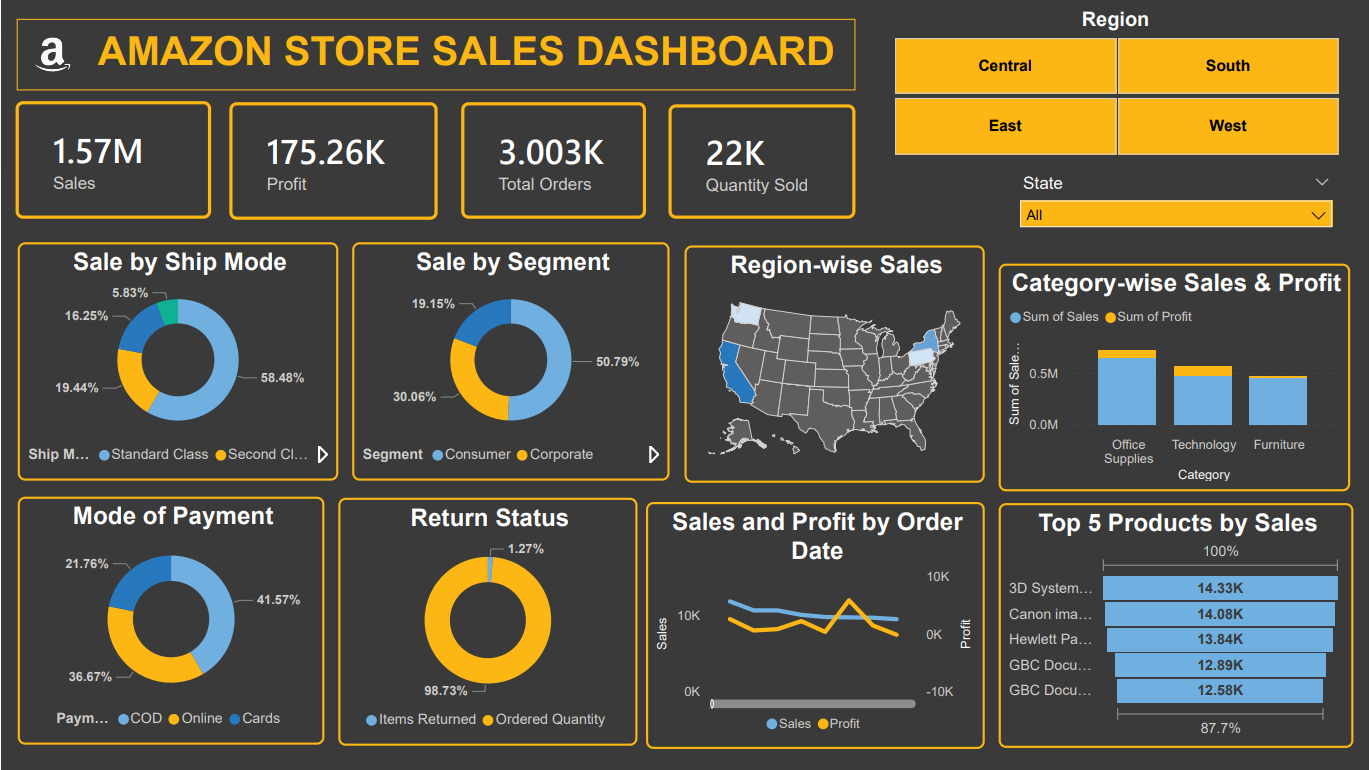Viewport: 1370px width, 770px height.
Task: Click Cards legend entry in Payment chart
Action: (255, 719)
